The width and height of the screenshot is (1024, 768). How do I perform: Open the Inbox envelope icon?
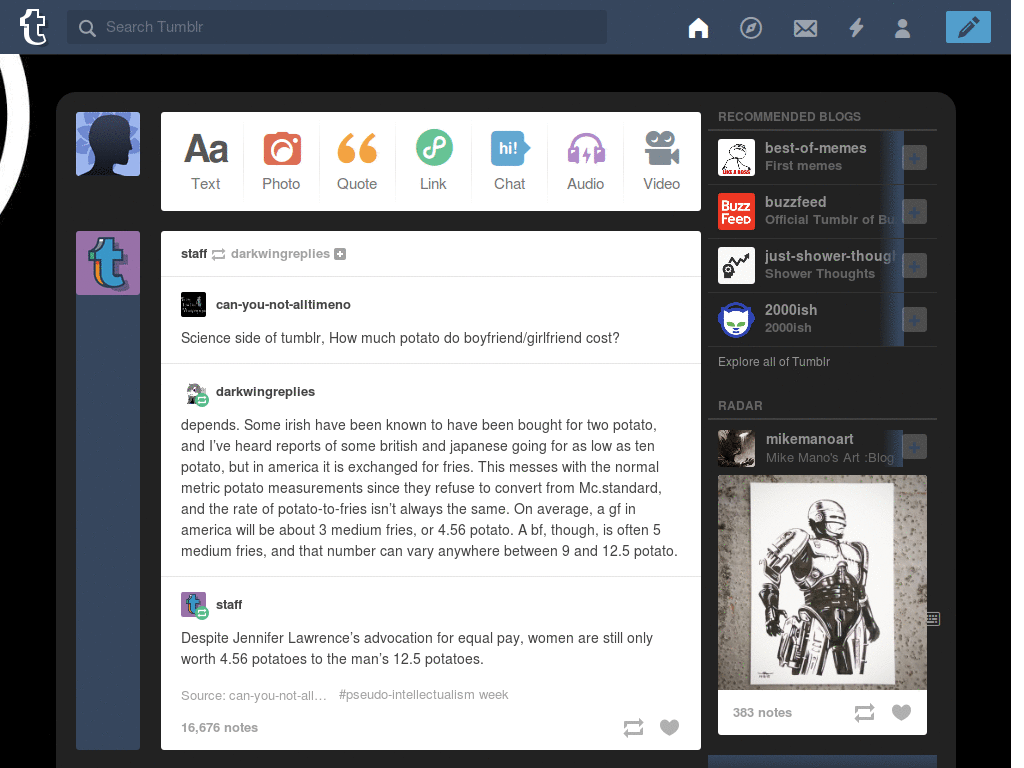click(x=805, y=28)
